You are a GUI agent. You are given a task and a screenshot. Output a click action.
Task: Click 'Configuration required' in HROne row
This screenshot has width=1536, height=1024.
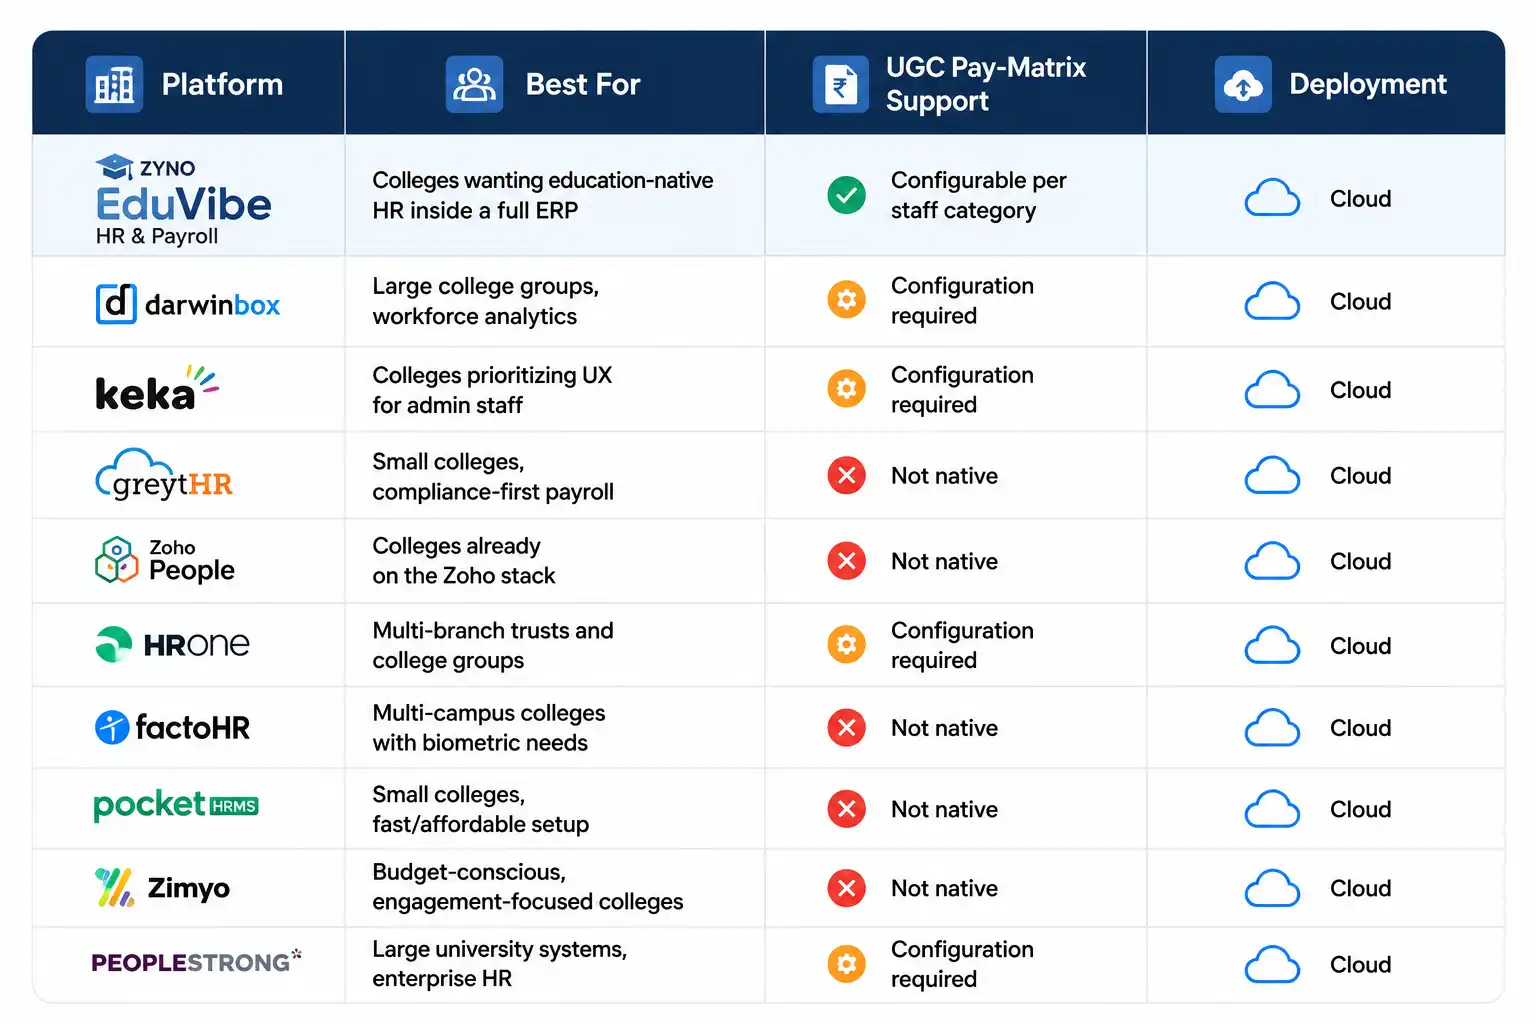tap(962, 645)
